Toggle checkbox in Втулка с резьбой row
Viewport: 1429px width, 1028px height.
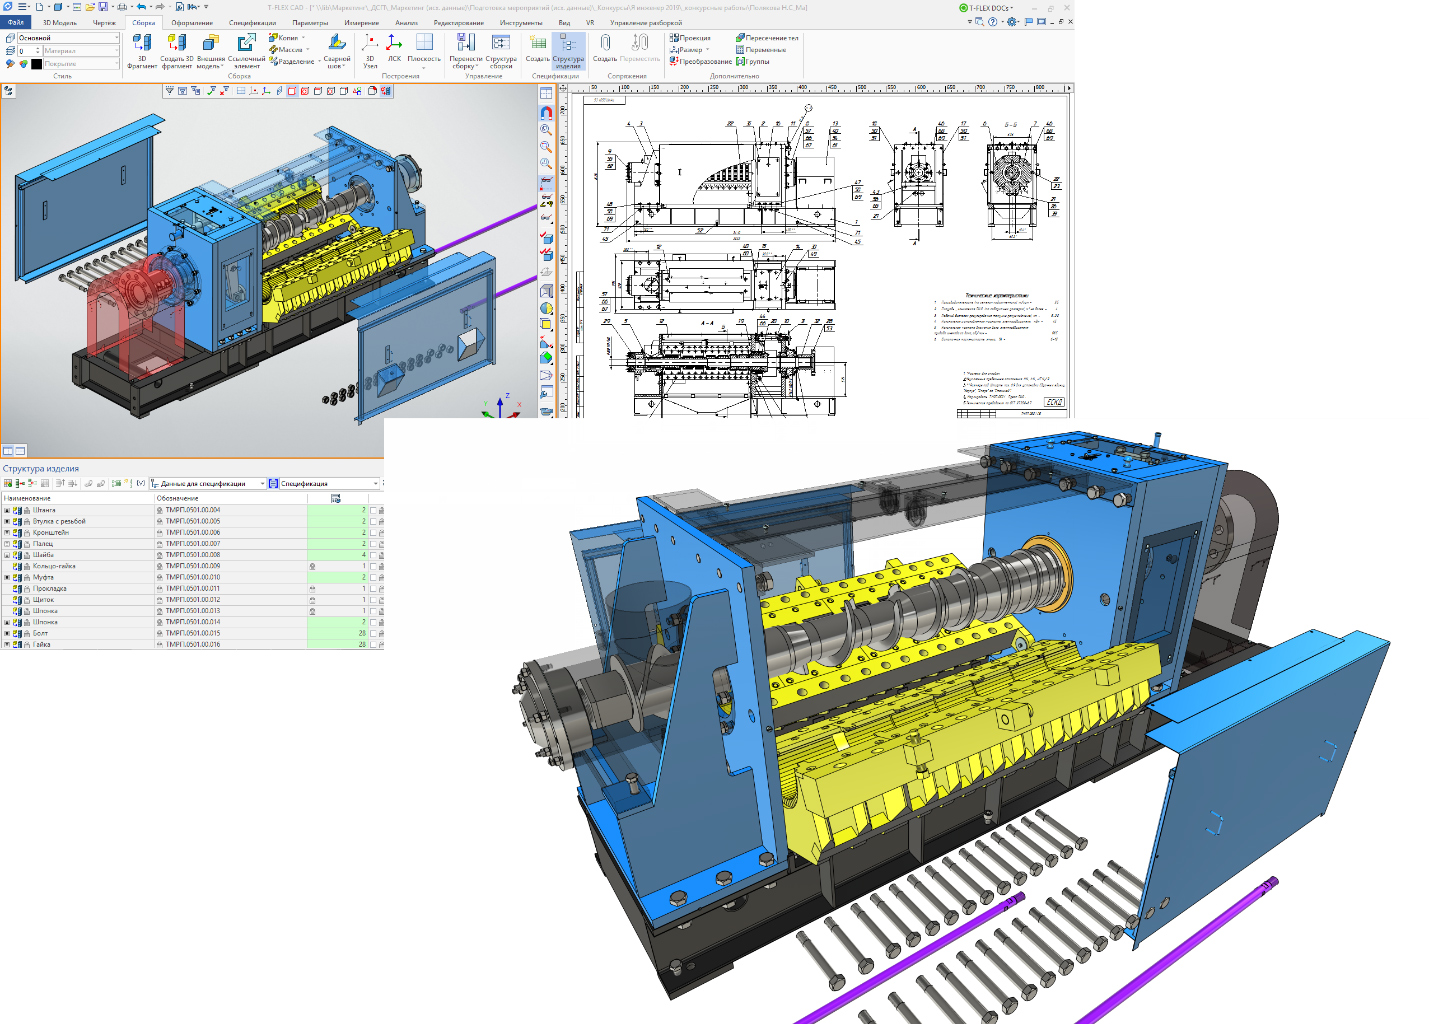pos(374,521)
